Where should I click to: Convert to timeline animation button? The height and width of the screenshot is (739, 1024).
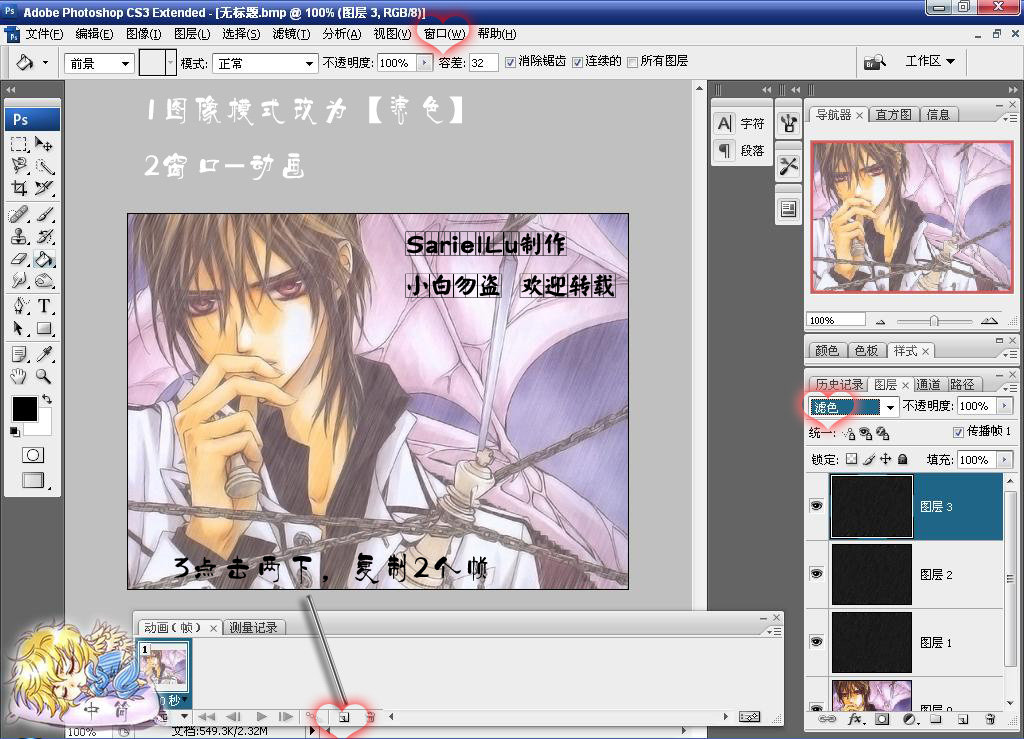coord(749,717)
